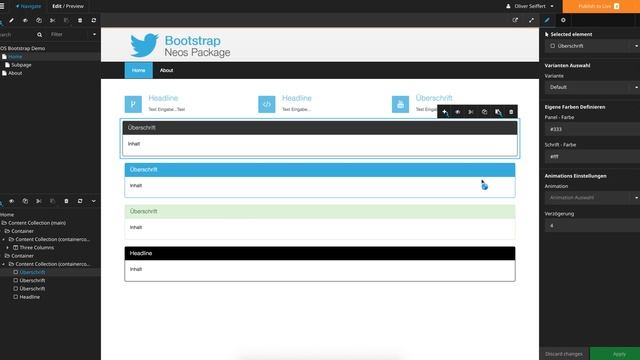Open the Edit / Preview mode panel
The height and width of the screenshot is (360, 640).
point(68,6)
